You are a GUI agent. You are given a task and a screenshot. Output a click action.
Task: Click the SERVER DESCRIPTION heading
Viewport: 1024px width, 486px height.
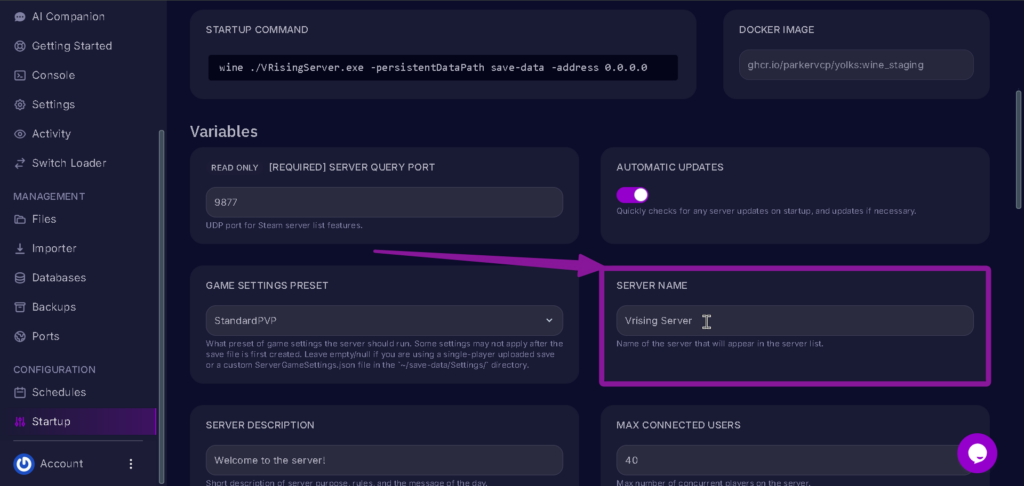point(260,425)
